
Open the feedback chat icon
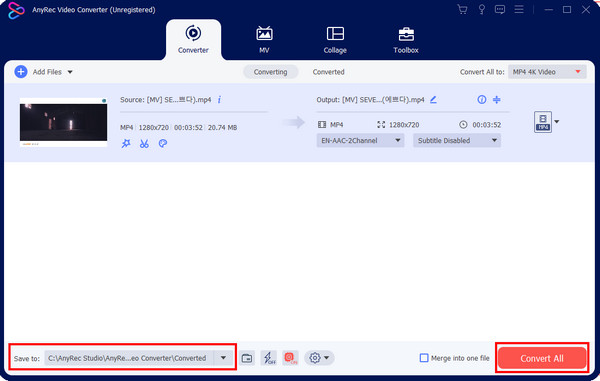[x=500, y=10]
